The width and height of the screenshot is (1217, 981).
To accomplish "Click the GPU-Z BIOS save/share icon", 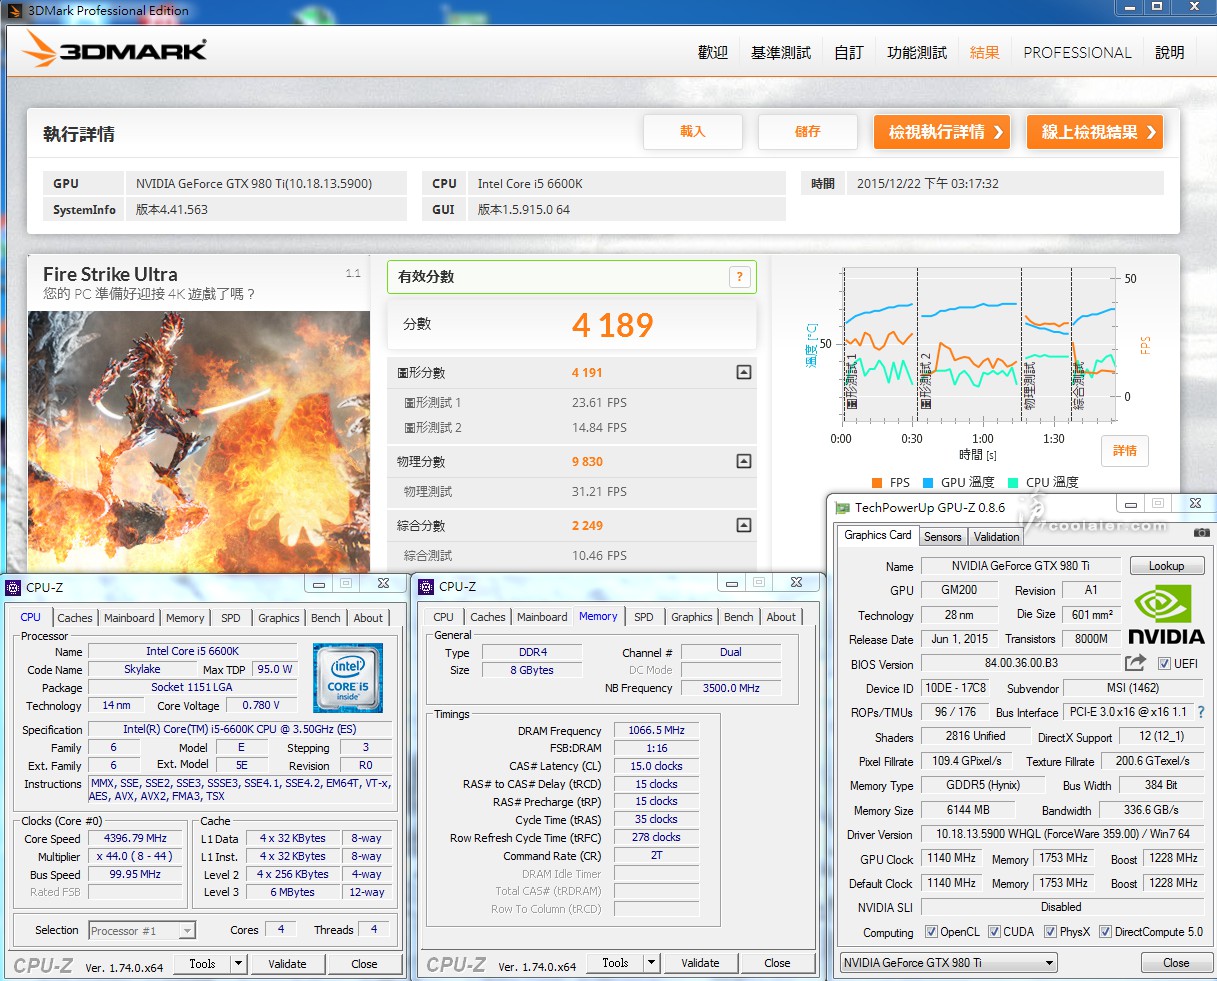I will [1135, 663].
